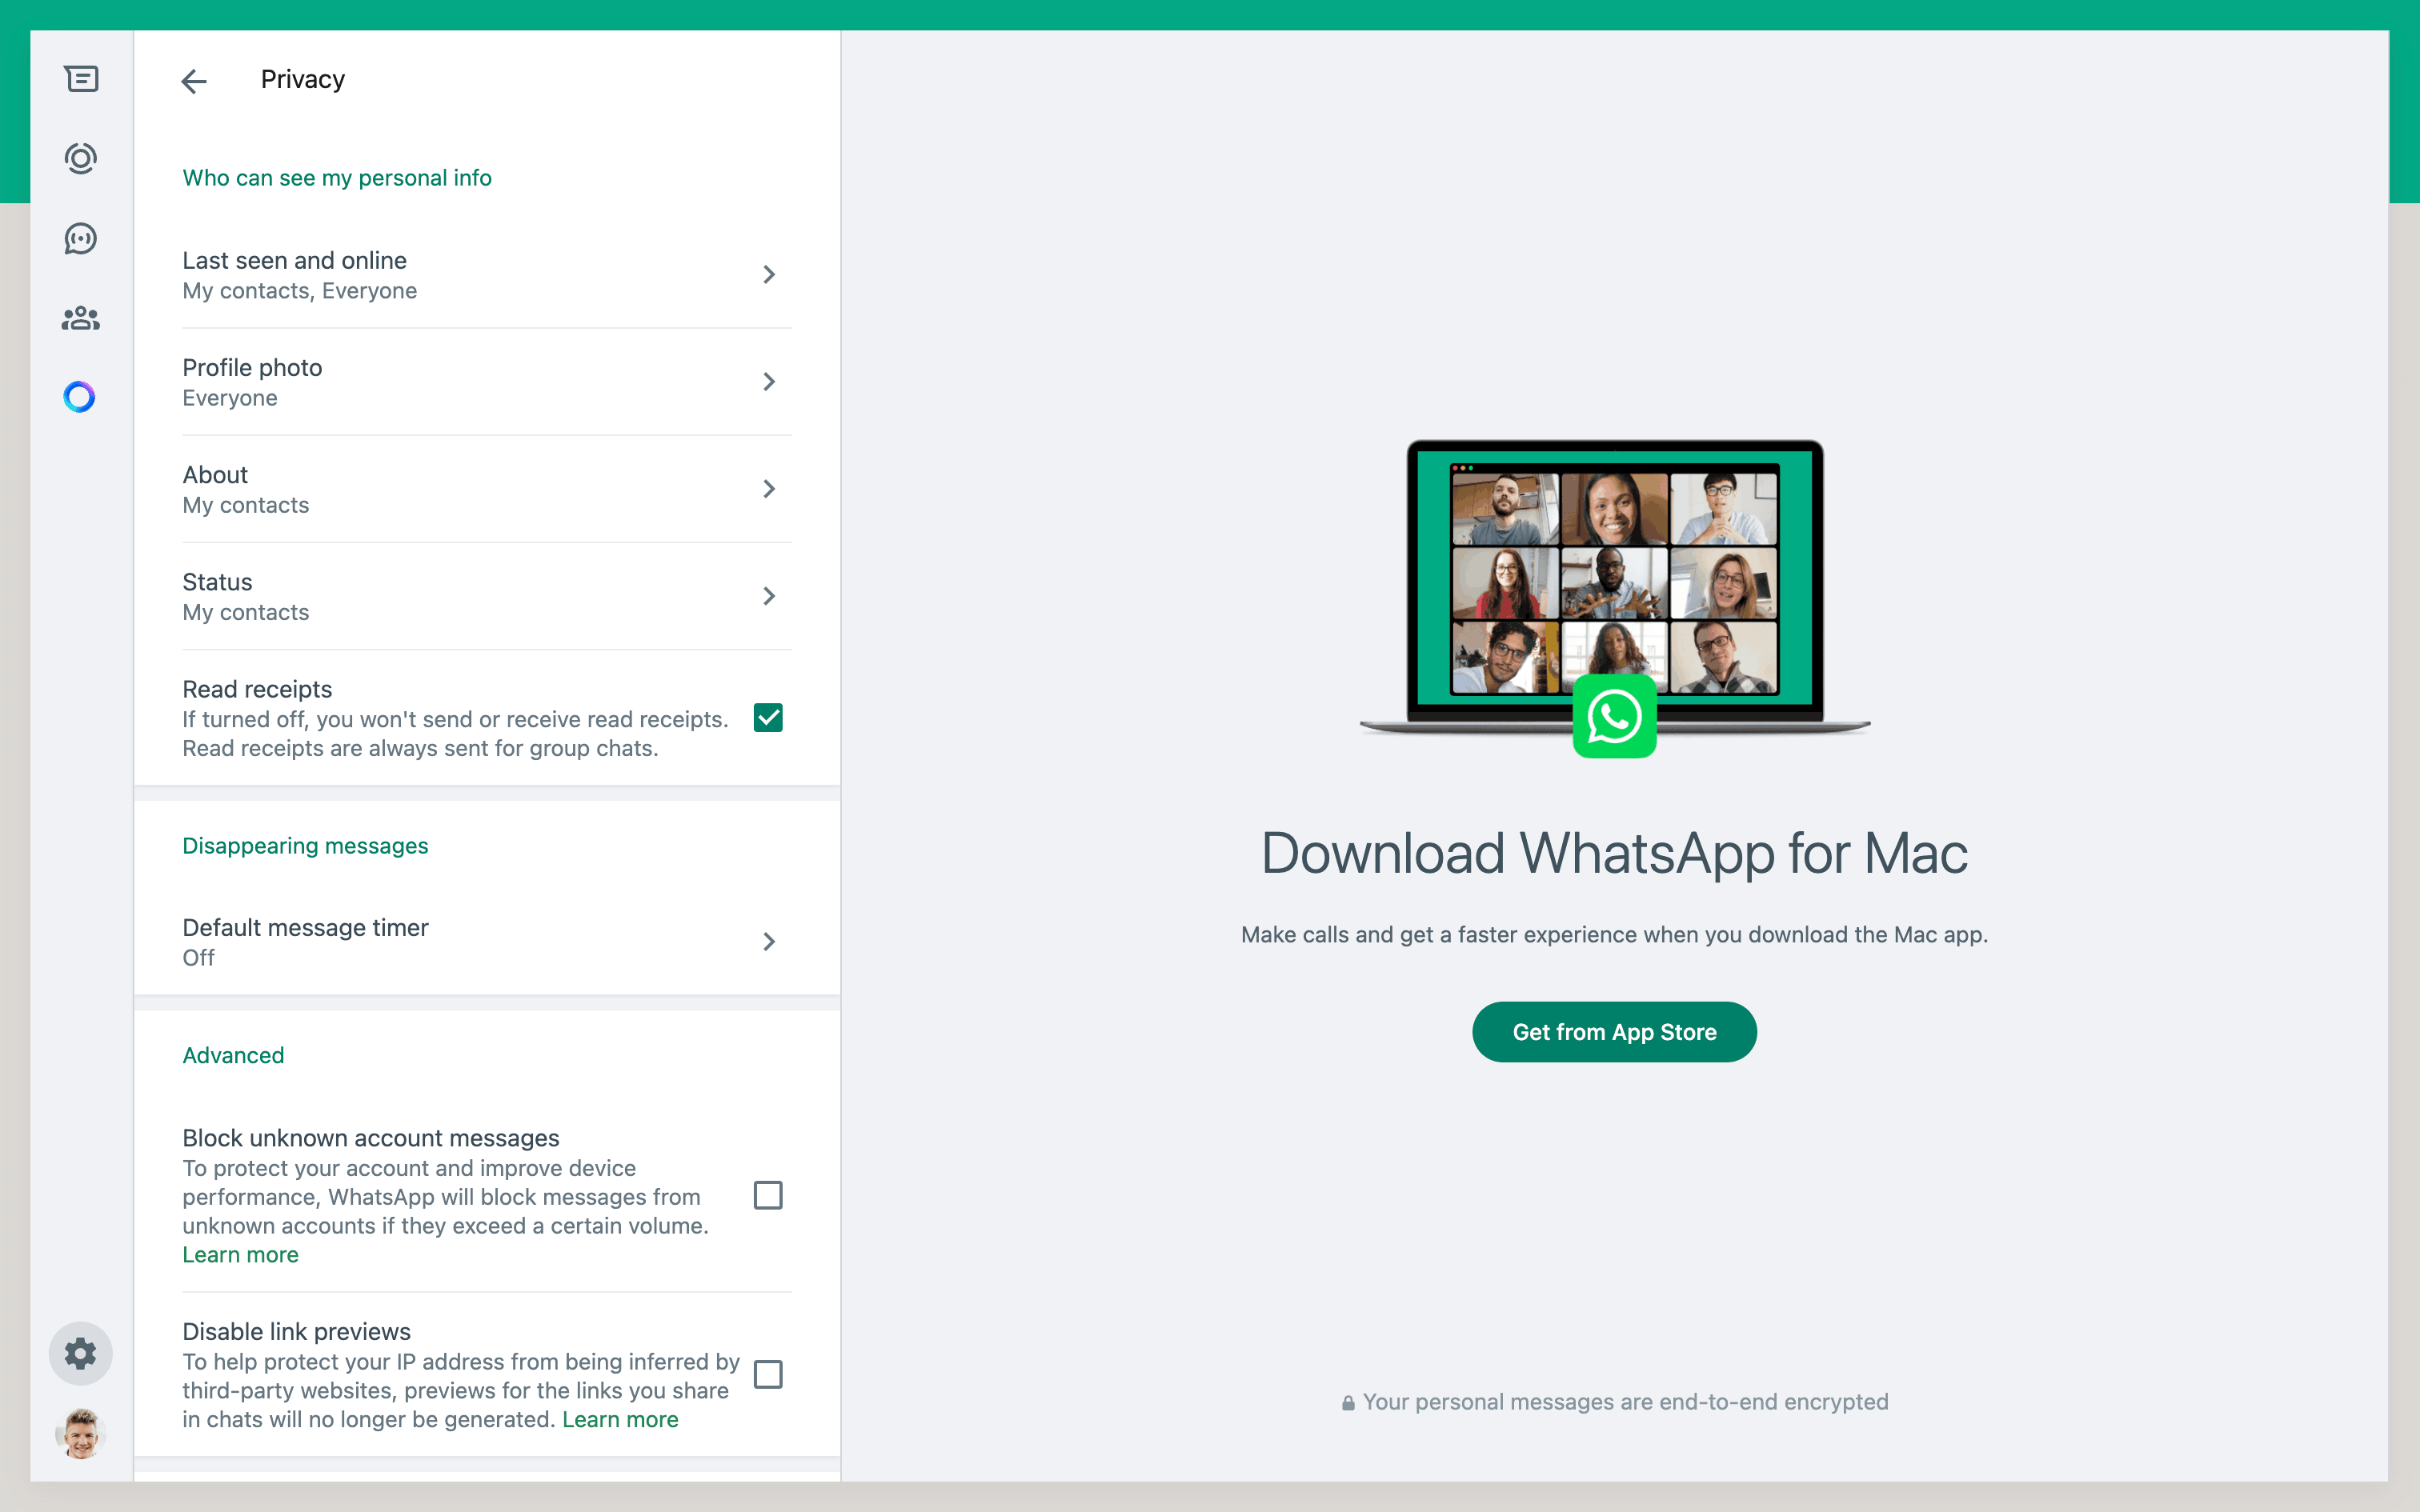Click Learn more under Block unknown accounts
2420x1512 pixels.
(x=240, y=1255)
